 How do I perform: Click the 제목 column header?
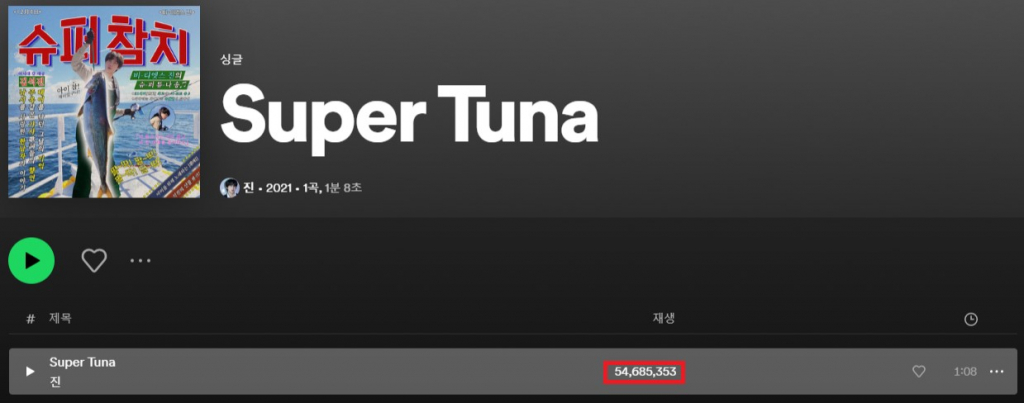coord(60,319)
